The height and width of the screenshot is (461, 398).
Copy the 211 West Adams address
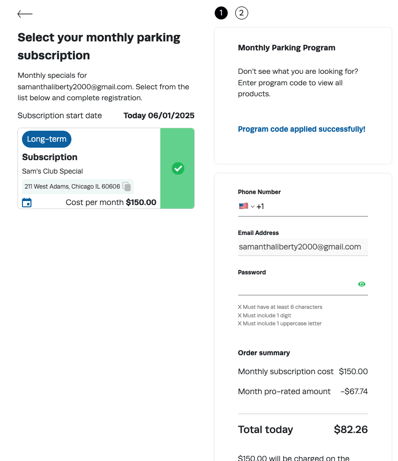(x=127, y=186)
